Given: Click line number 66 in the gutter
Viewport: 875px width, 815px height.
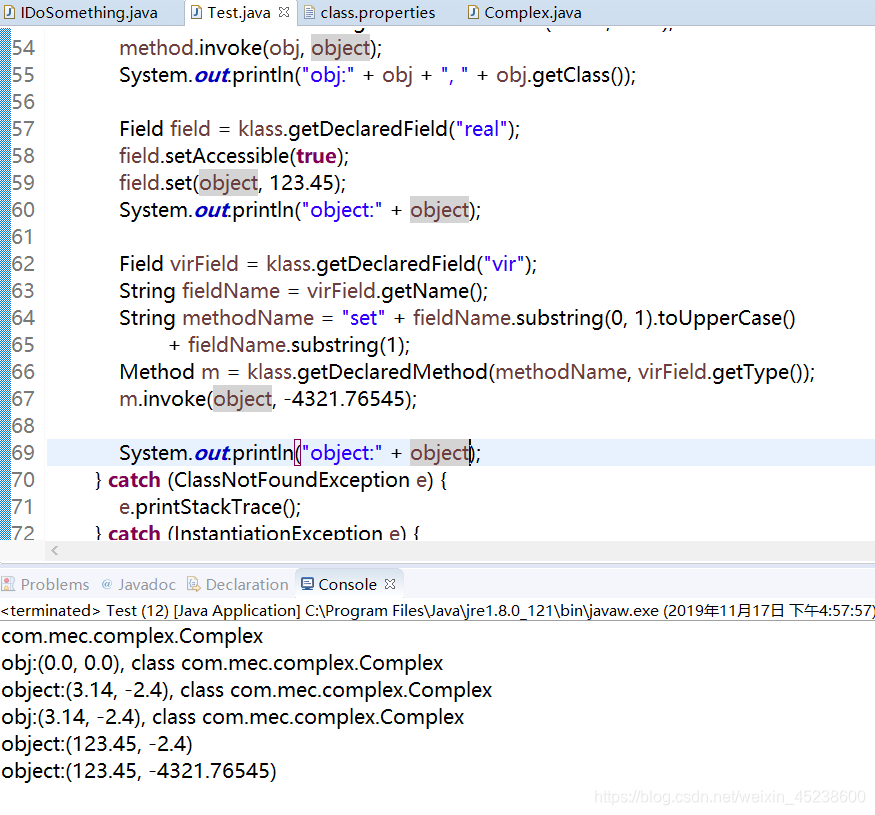Looking at the screenshot, I should (23, 372).
